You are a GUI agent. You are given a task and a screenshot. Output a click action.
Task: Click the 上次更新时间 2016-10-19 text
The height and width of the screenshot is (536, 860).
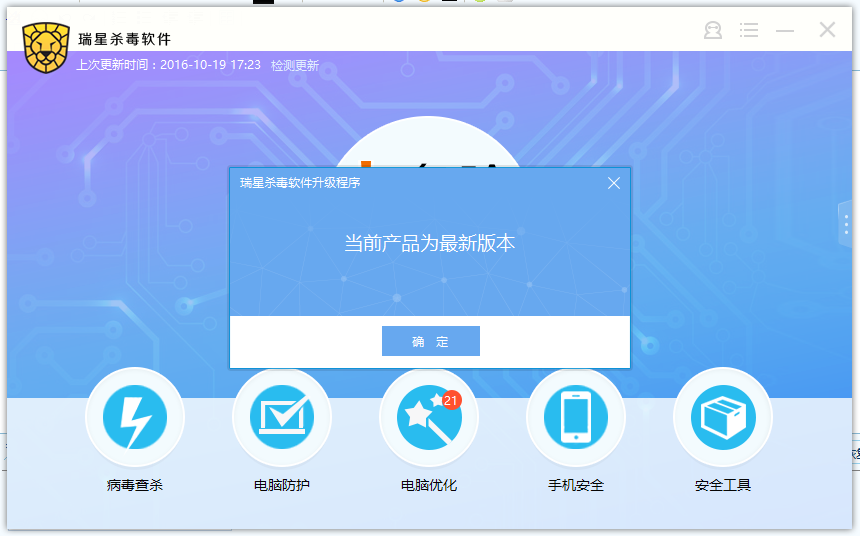click(168, 65)
